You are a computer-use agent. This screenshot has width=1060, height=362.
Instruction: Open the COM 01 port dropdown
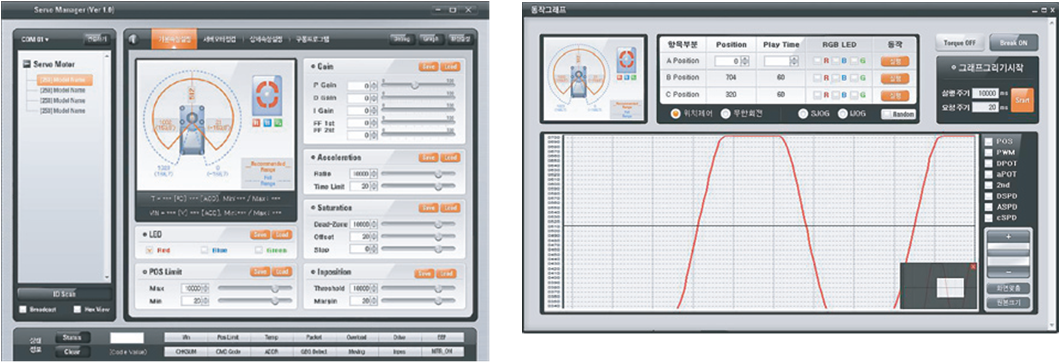pyautogui.click(x=35, y=40)
